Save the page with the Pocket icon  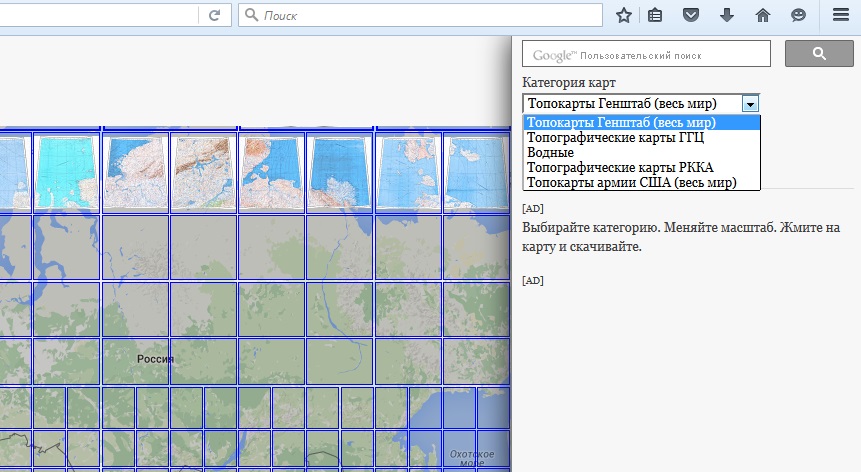[x=690, y=16]
